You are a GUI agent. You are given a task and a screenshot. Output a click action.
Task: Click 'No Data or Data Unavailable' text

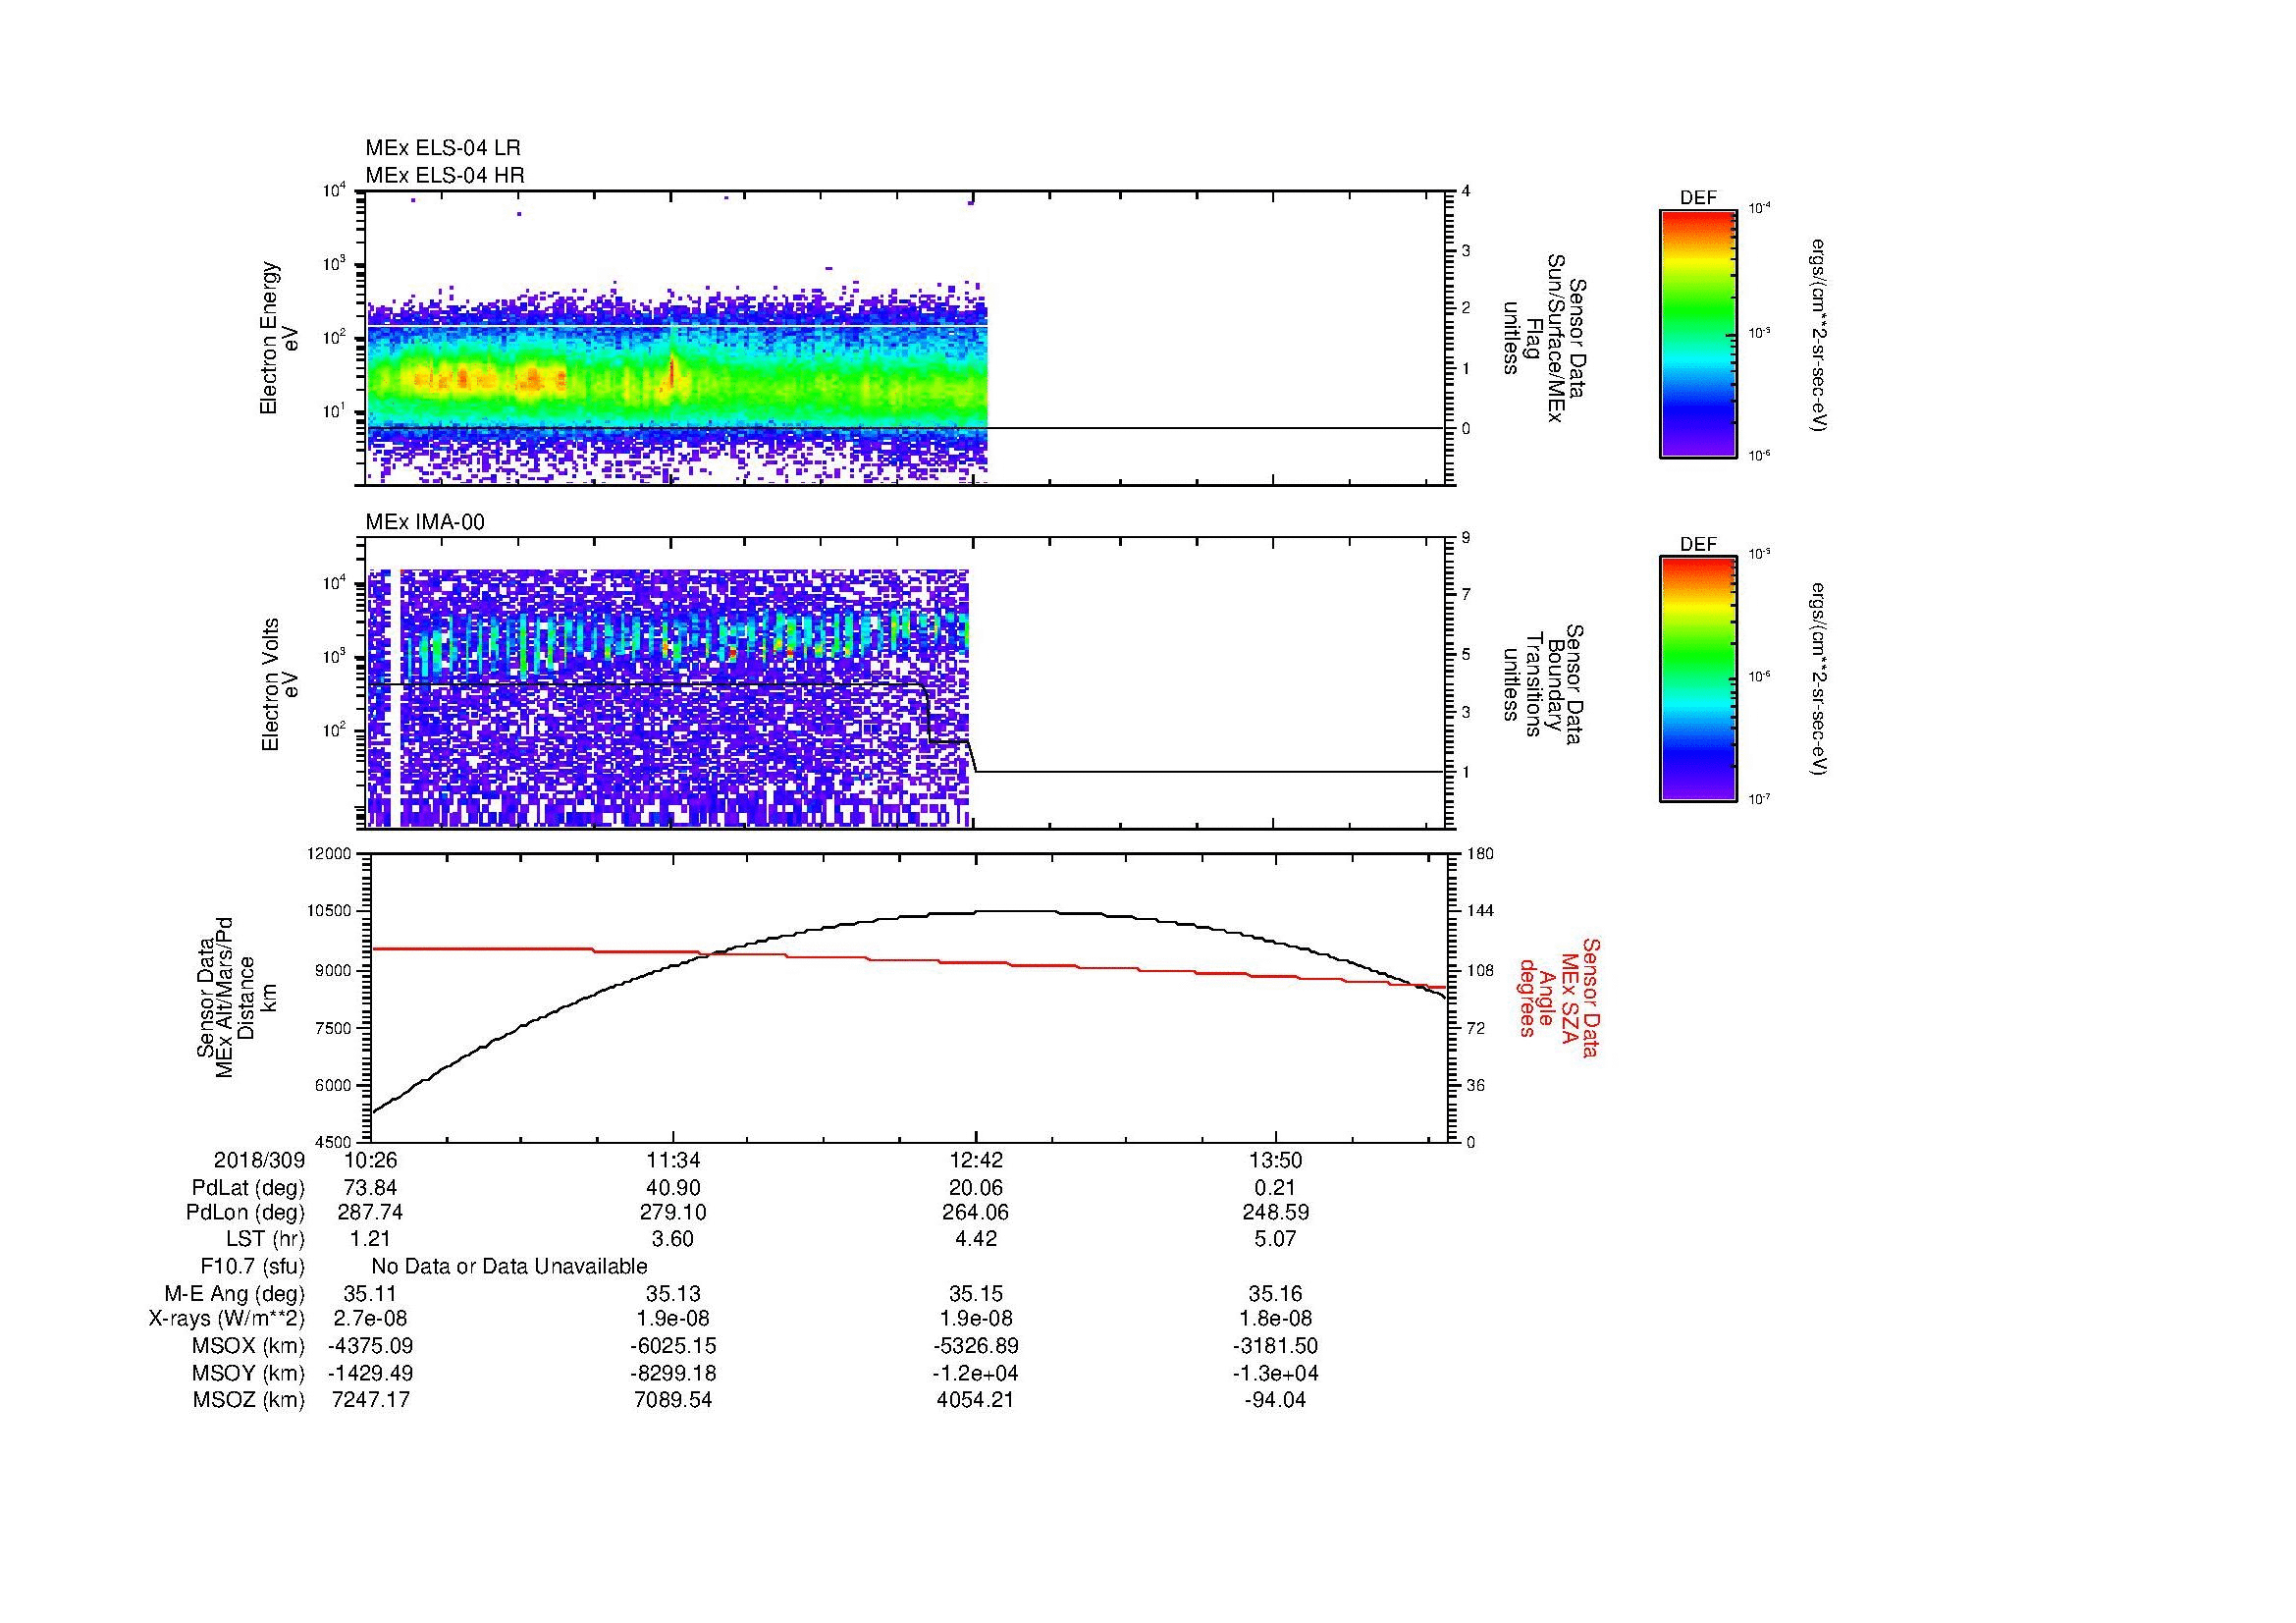[509, 1267]
